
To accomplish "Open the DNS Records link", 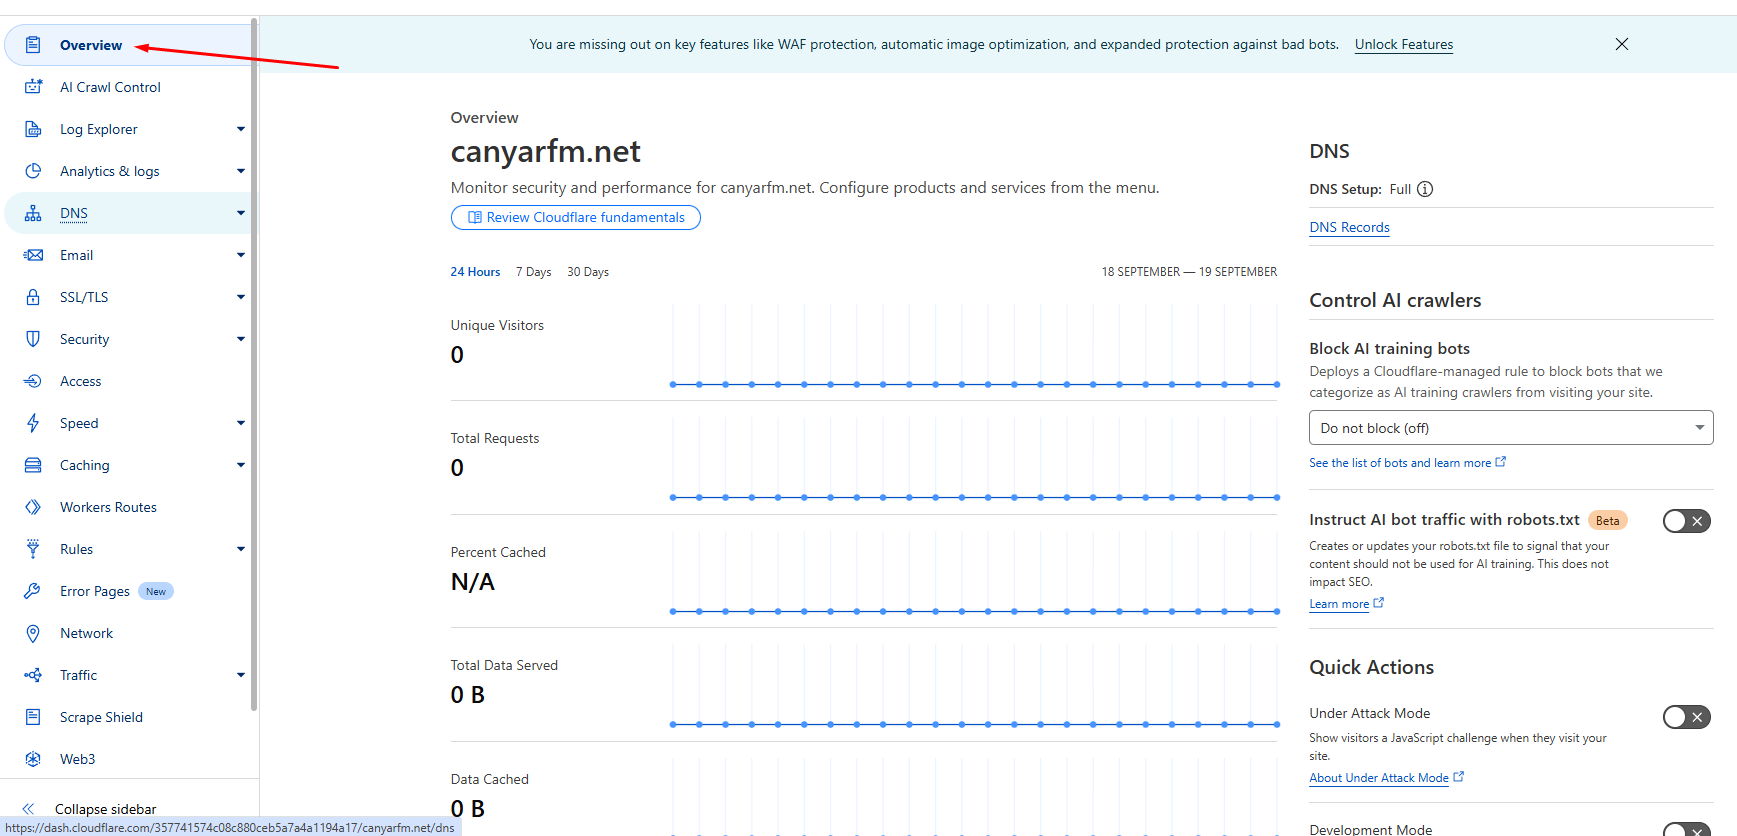I will click(1349, 227).
